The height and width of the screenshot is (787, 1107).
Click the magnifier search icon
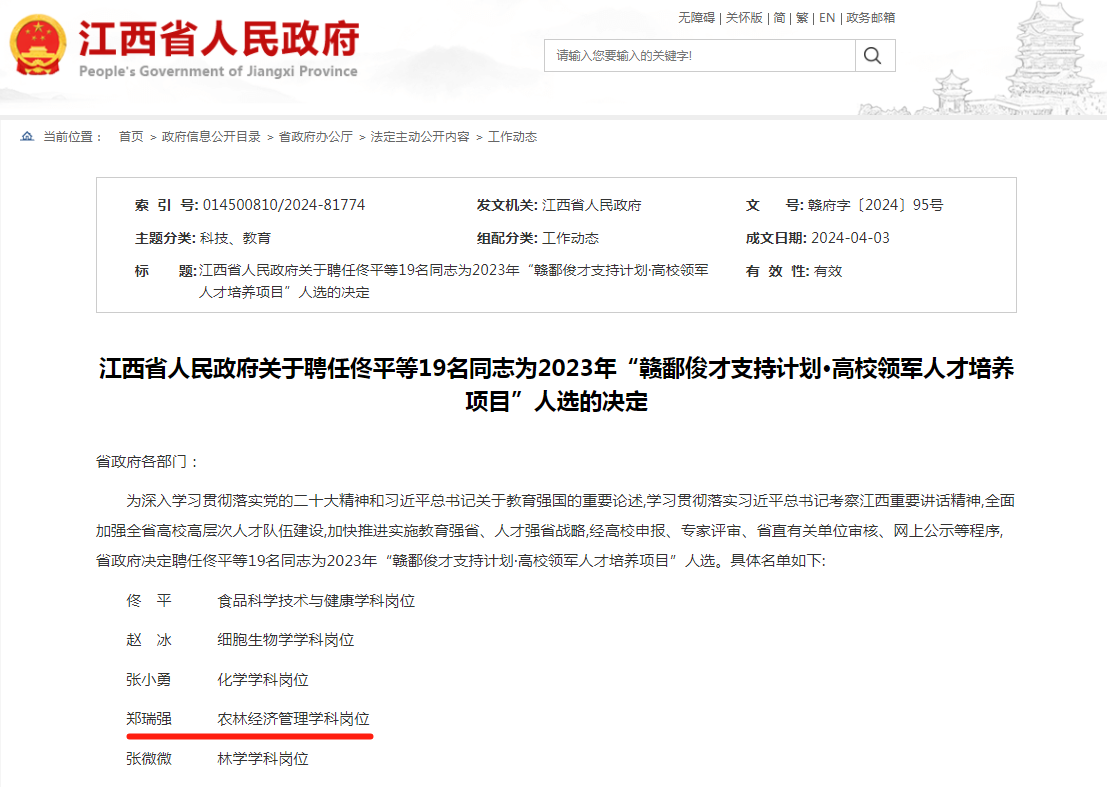click(874, 56)
